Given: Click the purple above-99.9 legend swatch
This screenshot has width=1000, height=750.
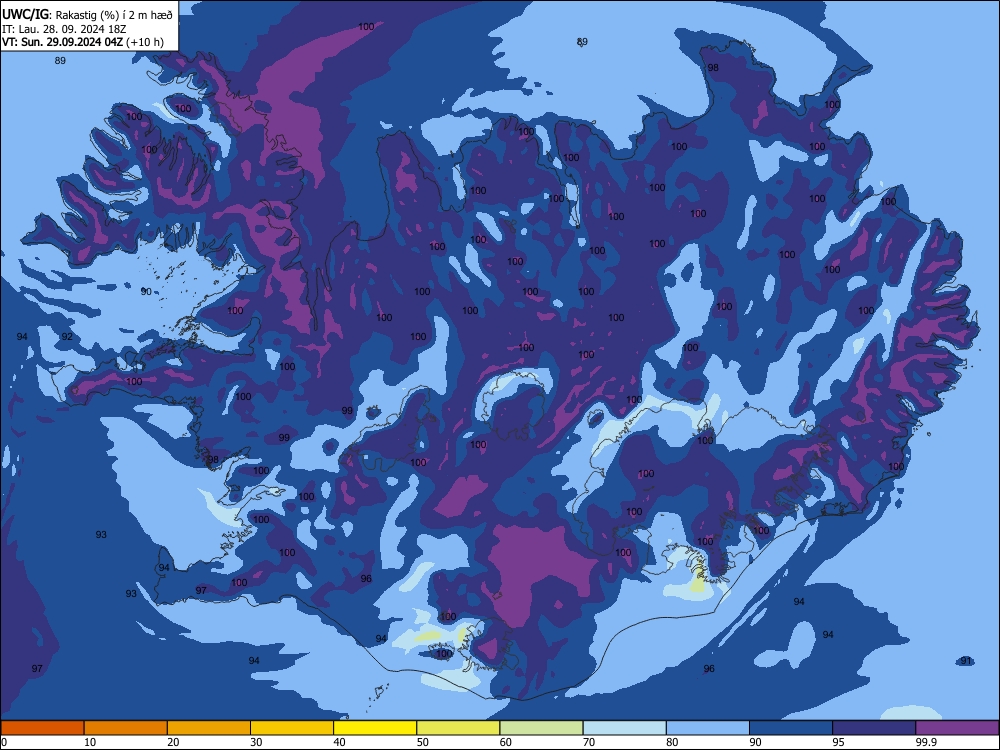Looking at the screenshot, I should [957, 728].
